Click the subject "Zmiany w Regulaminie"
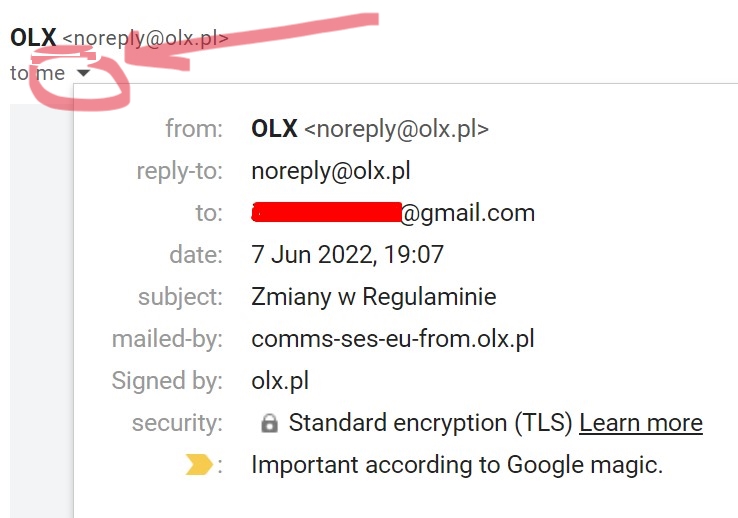 [374, 297]
